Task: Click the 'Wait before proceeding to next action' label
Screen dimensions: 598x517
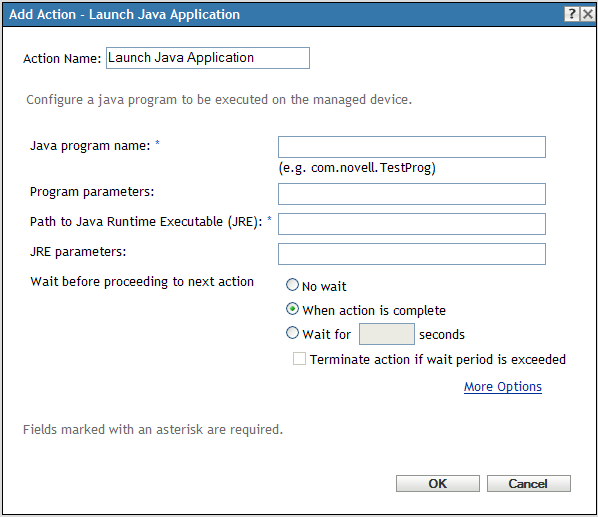Action: 142,282
